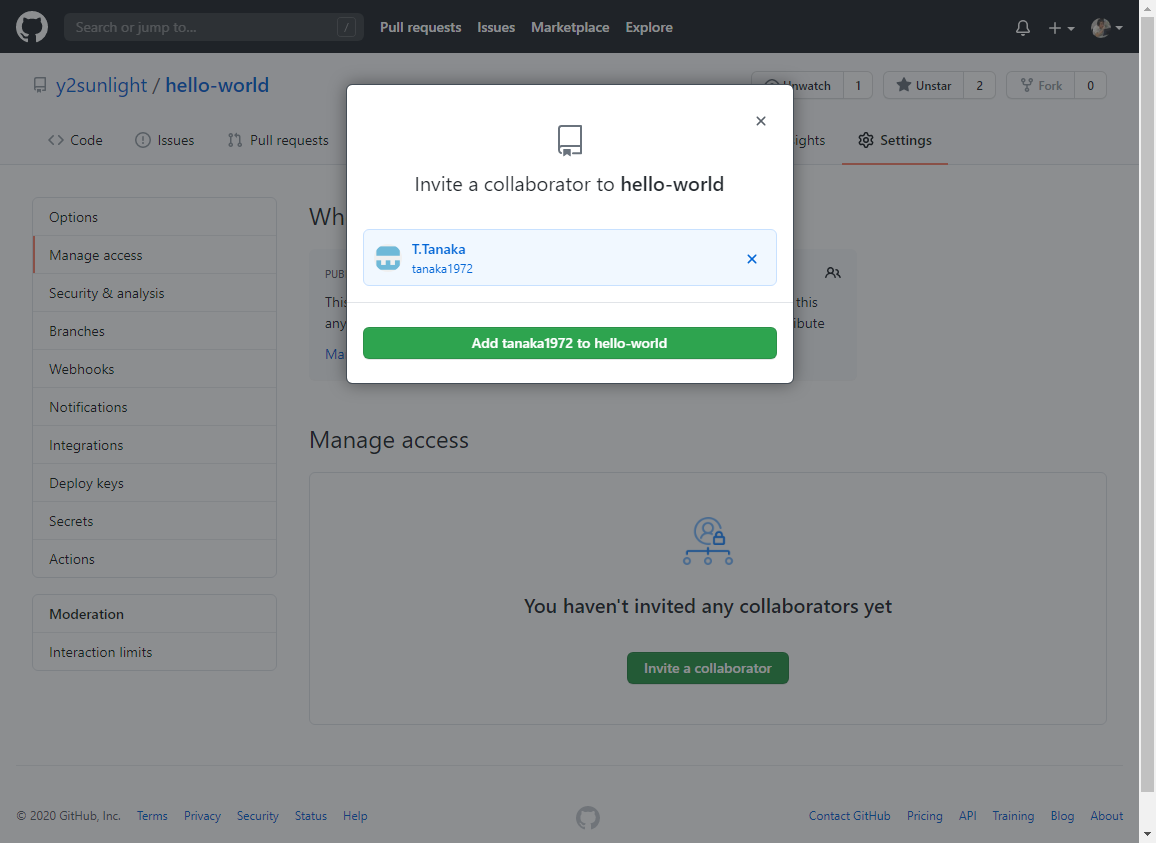Remove selected user tanaka1972

pyautogui.click(x=752, y=259)
